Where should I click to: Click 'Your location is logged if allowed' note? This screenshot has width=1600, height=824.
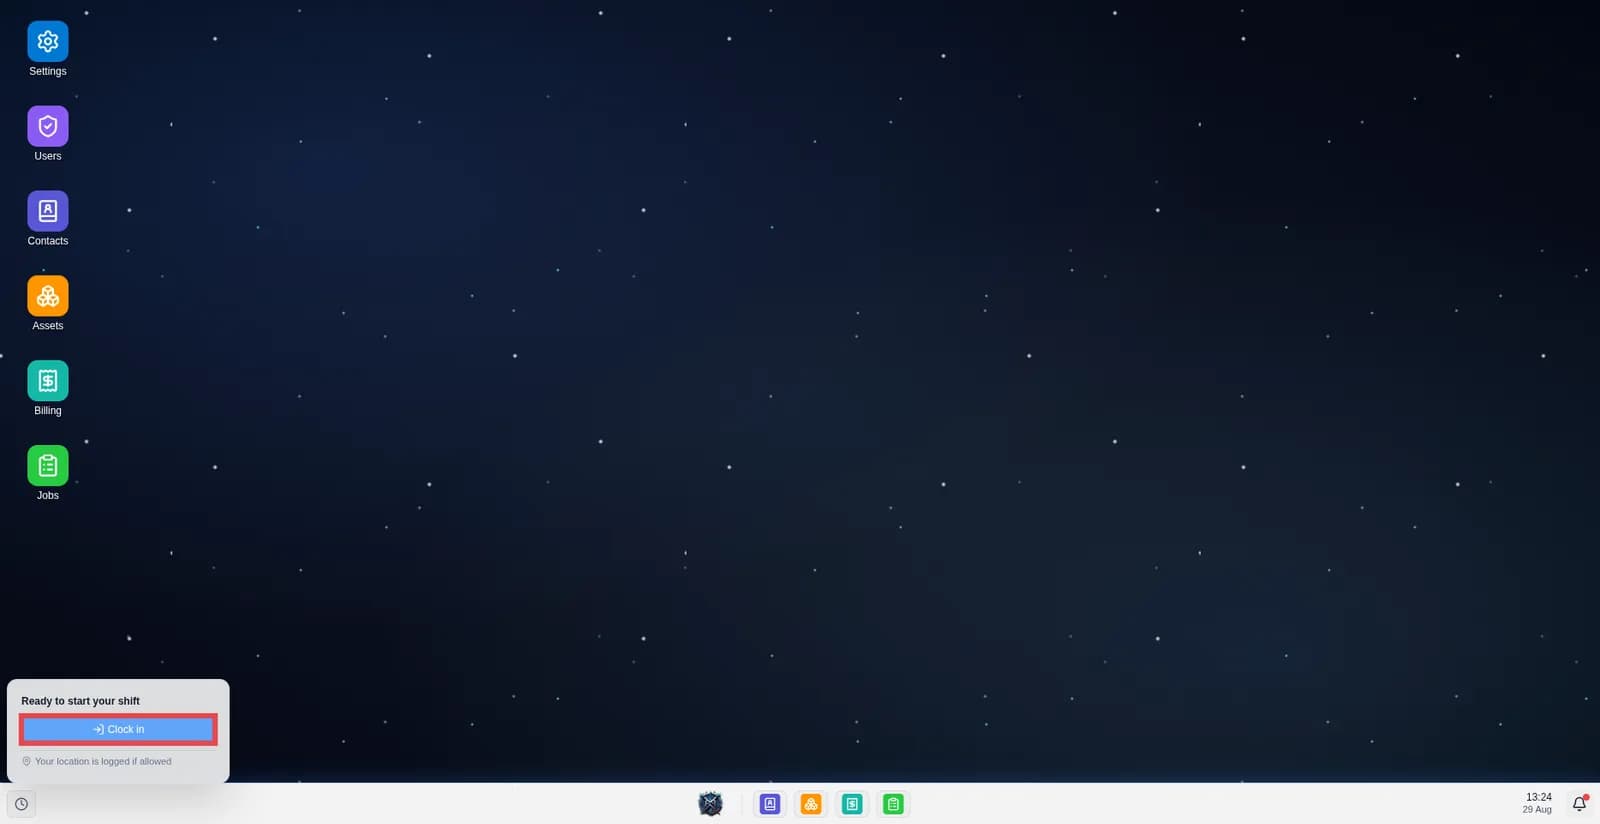tap(97, 761)
